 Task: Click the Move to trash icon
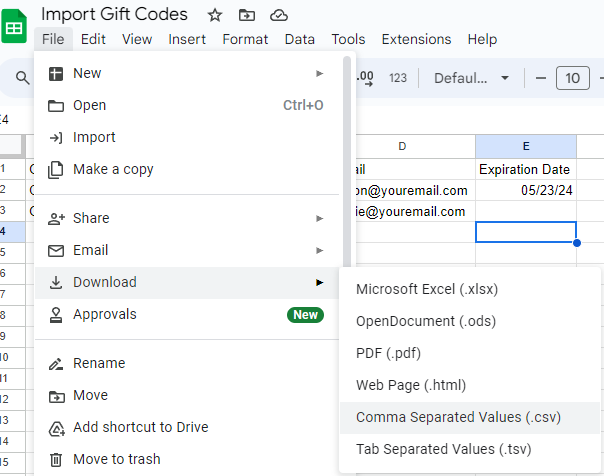(56, 459)
